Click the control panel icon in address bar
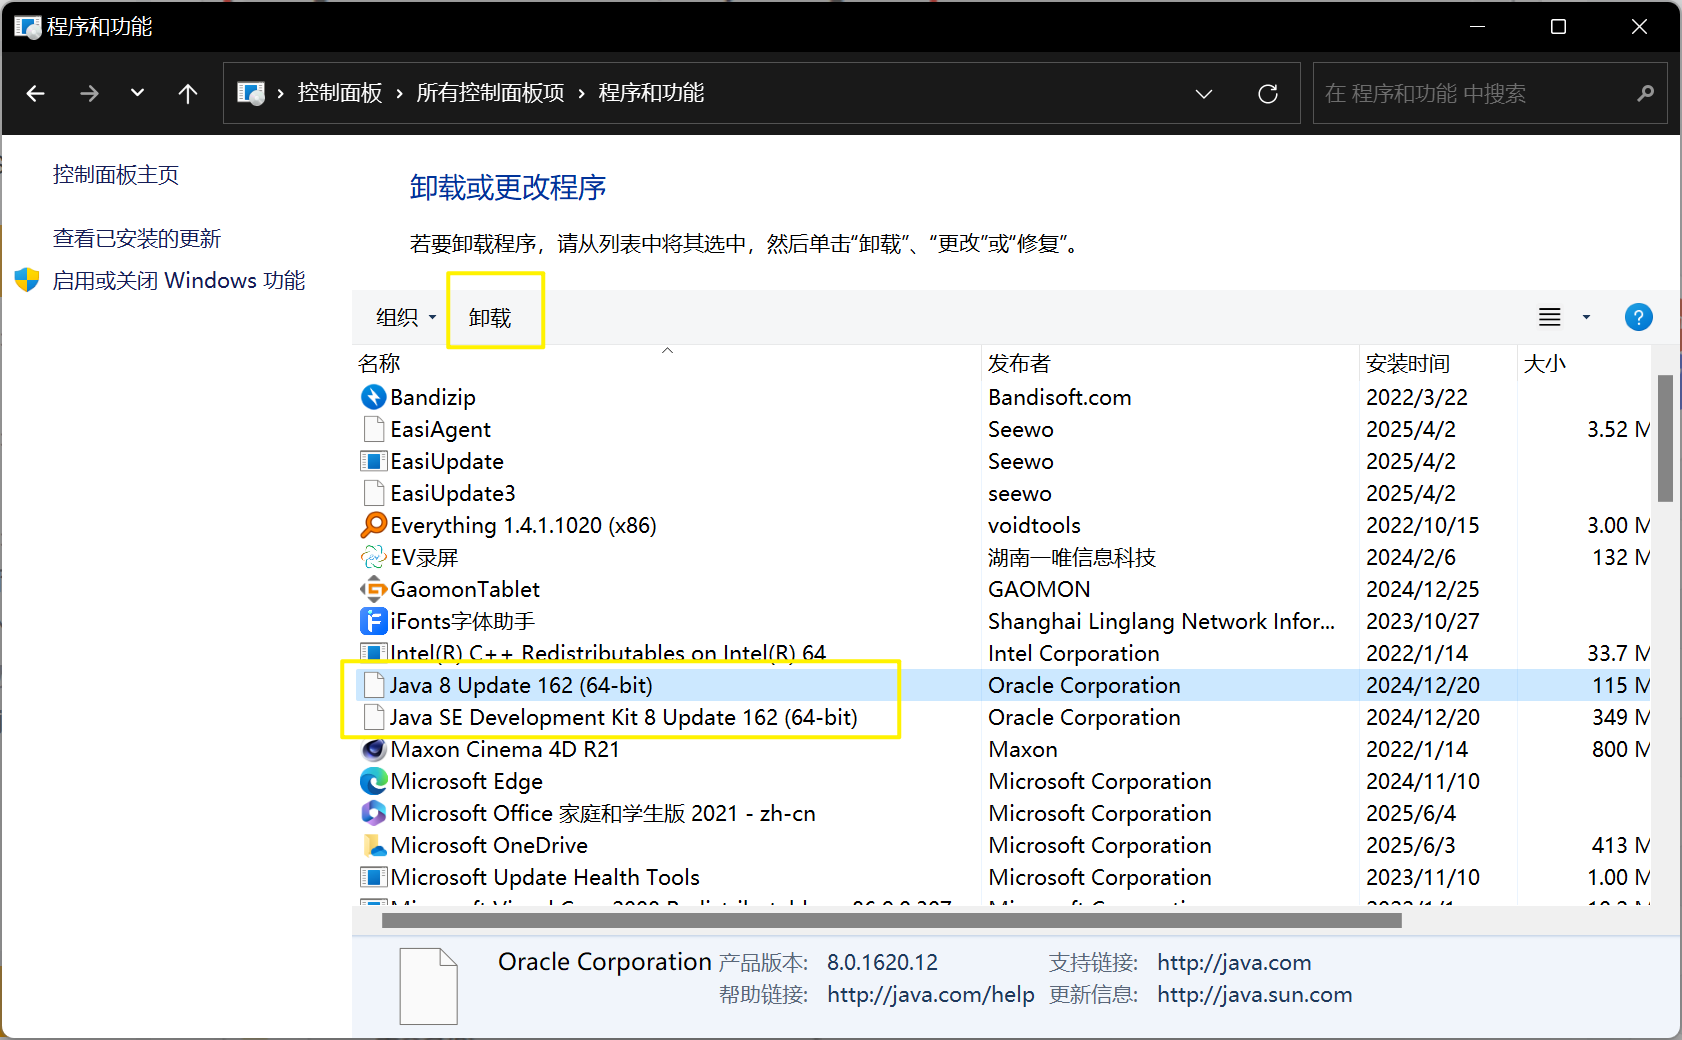This screenshot has width=1682, height=1040. [250, 93]
